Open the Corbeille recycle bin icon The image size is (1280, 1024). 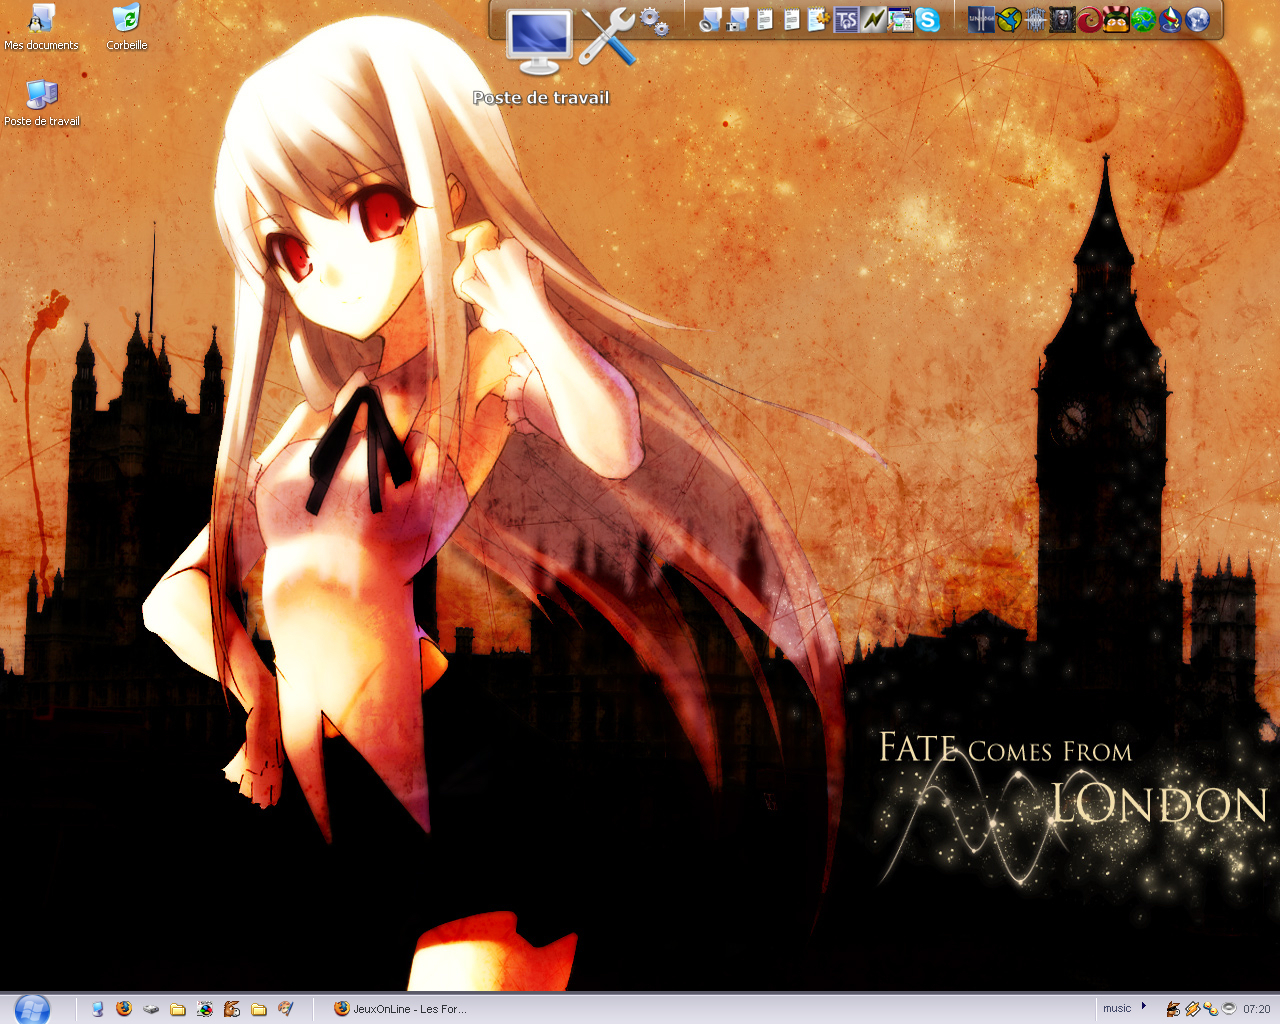coord(127,27)
